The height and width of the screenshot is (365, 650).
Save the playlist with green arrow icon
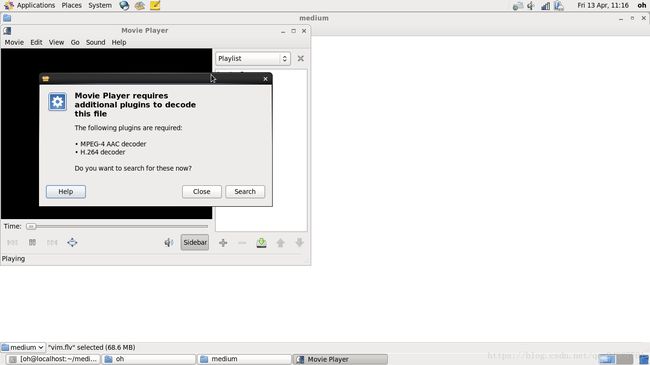[x=261, y=243]
